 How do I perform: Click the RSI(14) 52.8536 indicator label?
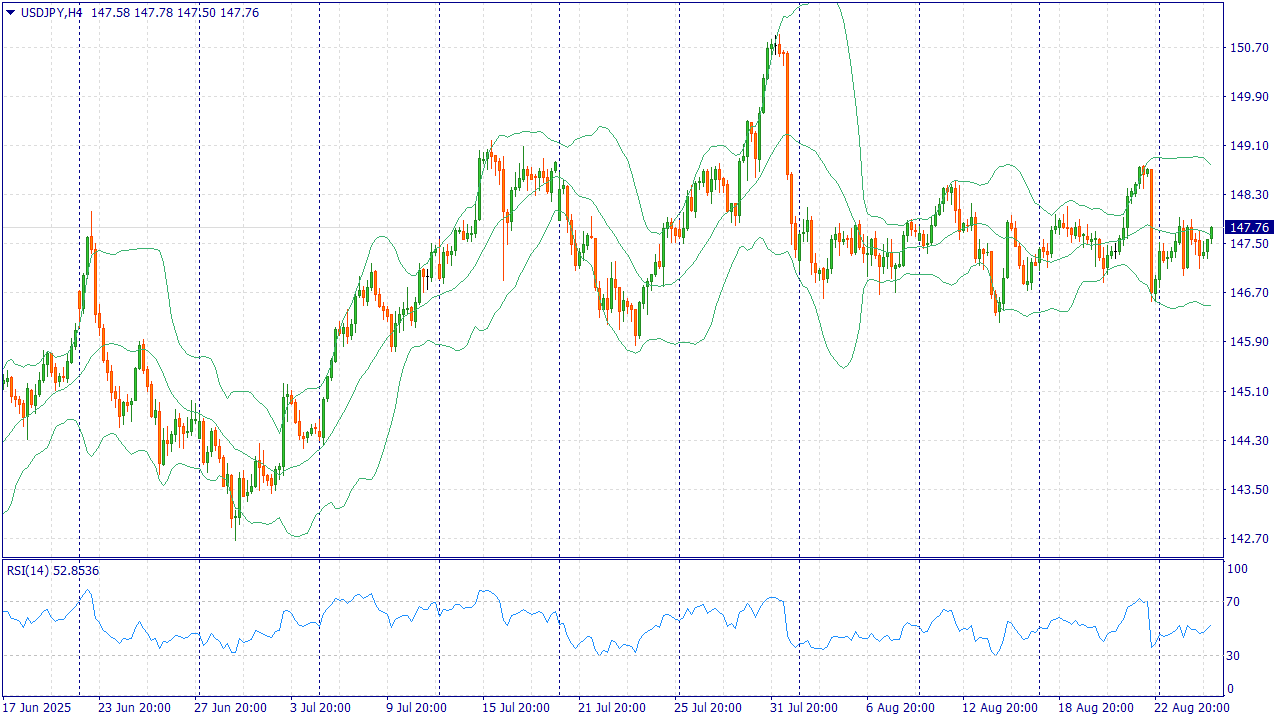53,571
